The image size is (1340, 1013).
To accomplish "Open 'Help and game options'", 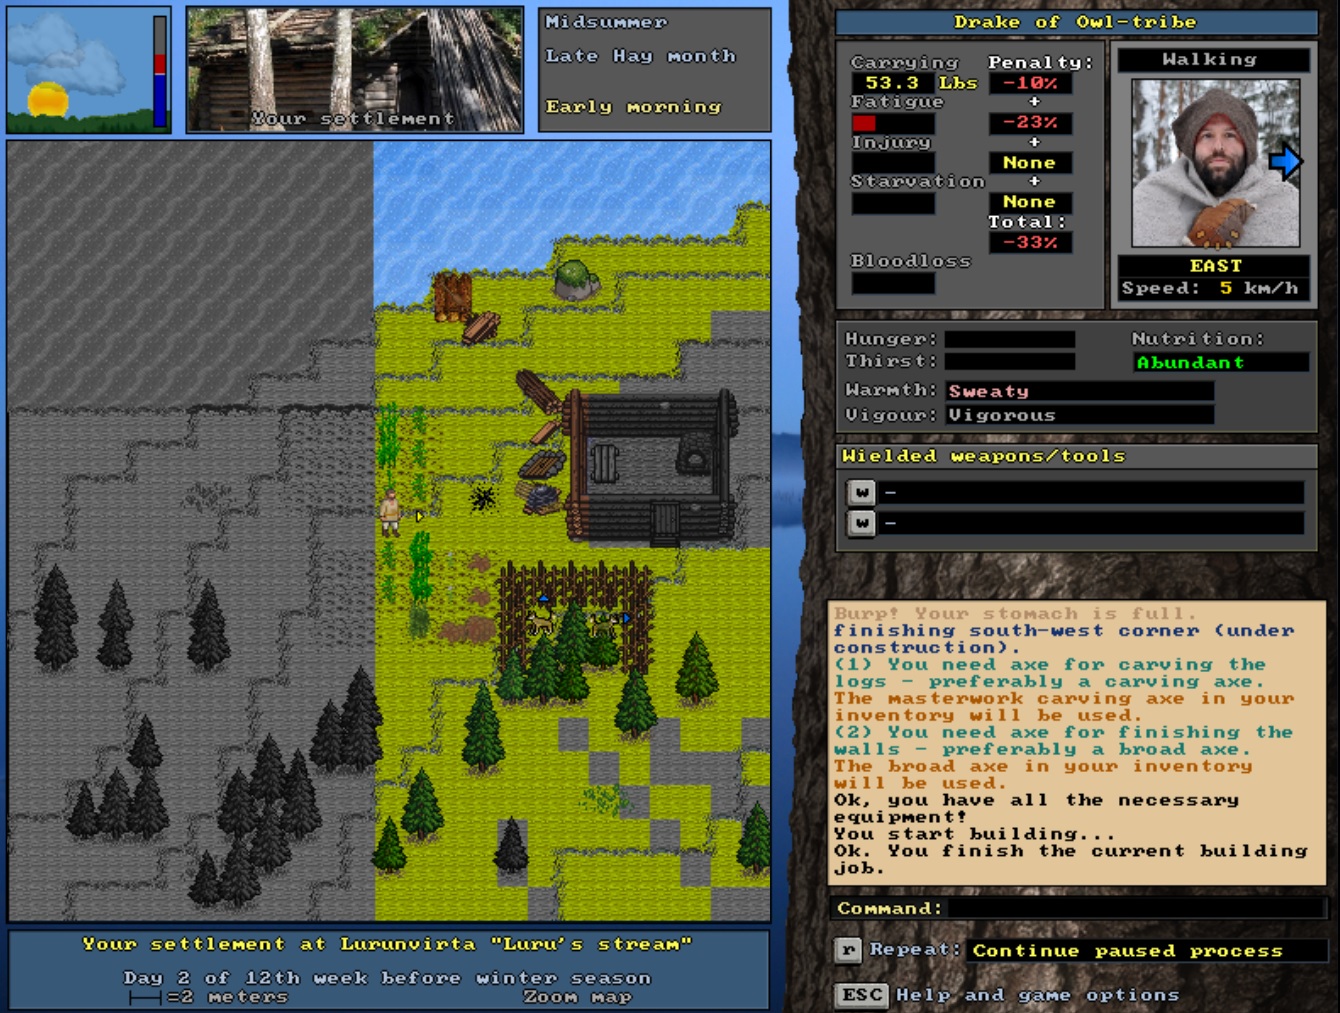I will pyautogui.click(x=1037, y=995).
